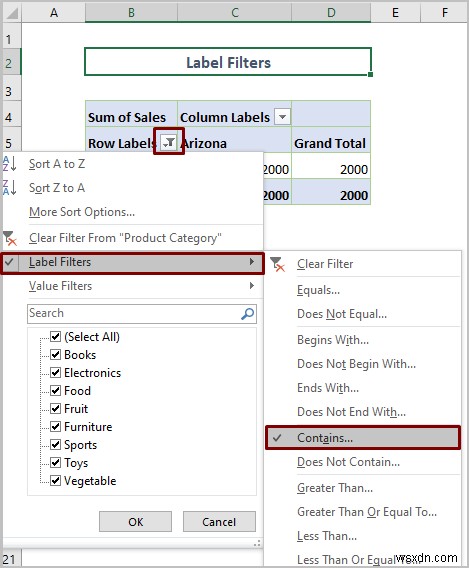This screenshot has height=568, width=469.
Task: Uncheck the Sports checkbox
Action: point(55,444)
